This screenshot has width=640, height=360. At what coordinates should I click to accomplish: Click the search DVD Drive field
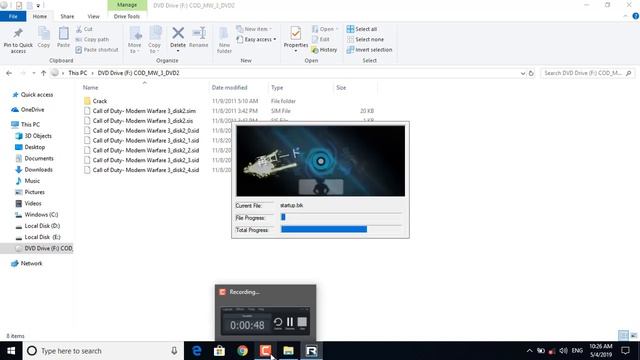(587, 73)
